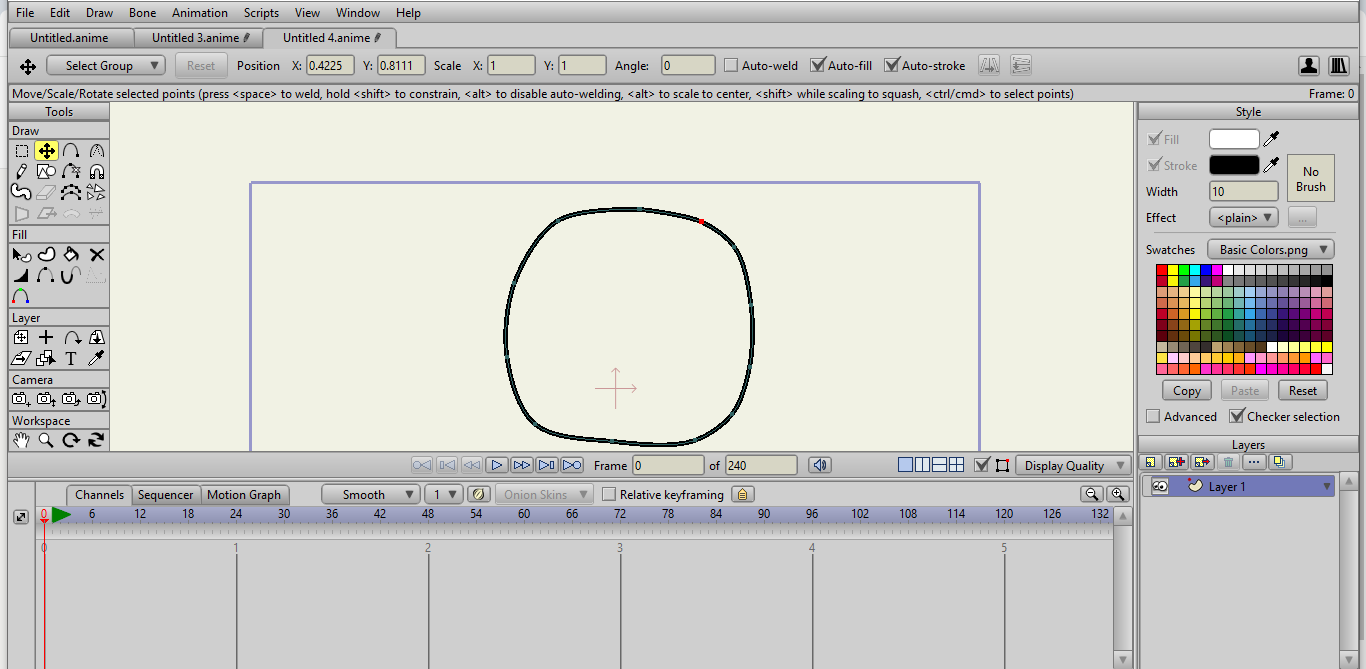This screenshot has width=1366, height=669.
Task: Click the black Stroke color swatch
Action: click(x=1234, y=165)
